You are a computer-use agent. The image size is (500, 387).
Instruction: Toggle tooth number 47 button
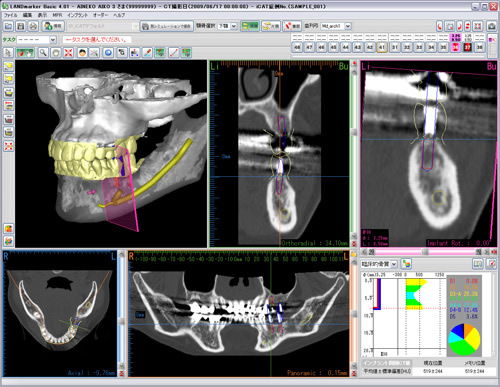pos(309,47)
